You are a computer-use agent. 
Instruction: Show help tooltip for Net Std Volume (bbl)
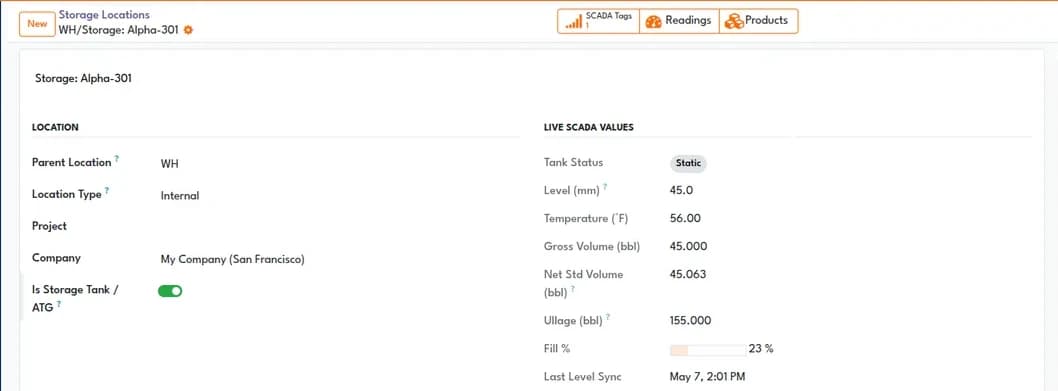click(572, 290)
